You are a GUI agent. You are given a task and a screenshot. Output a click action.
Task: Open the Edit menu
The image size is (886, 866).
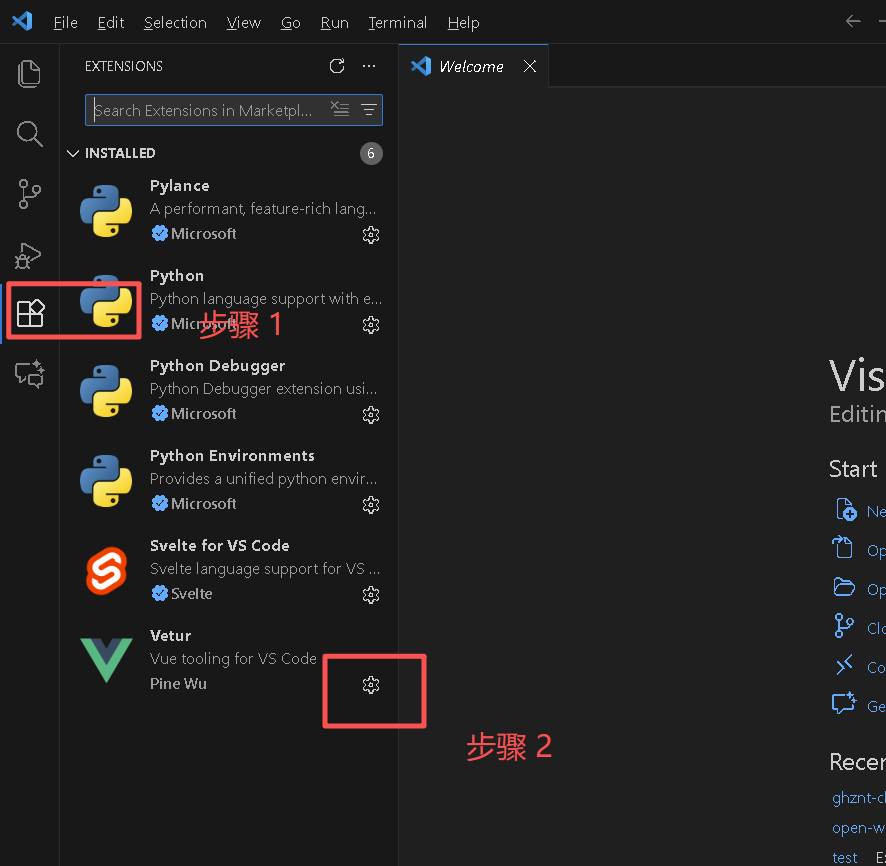click(111, 23)
